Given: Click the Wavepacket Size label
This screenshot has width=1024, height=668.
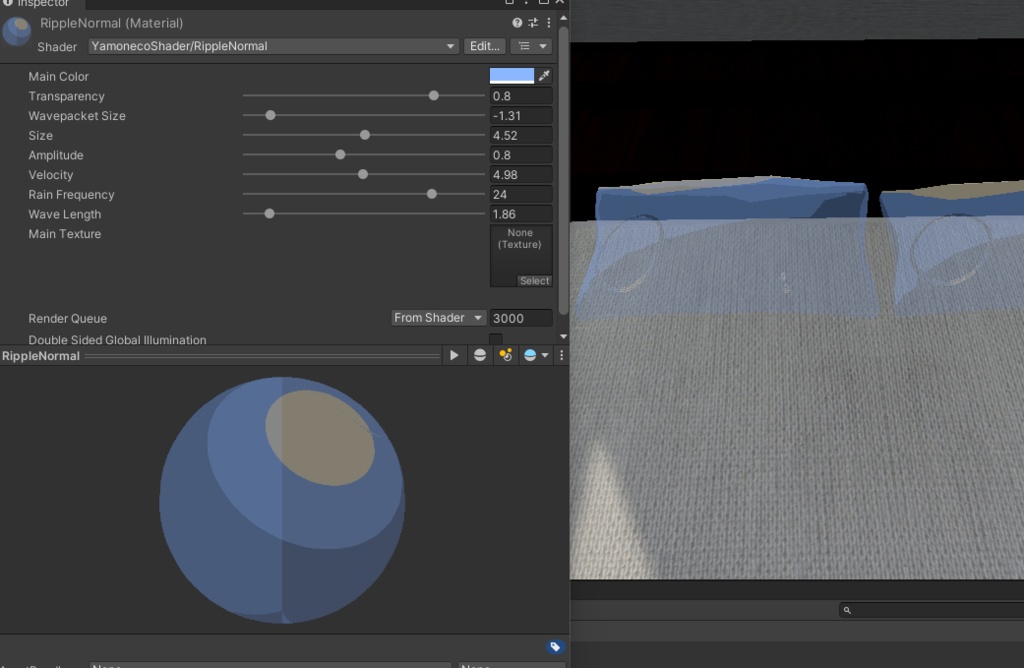Looking at the screenshot, I should [x=76, y=116].
